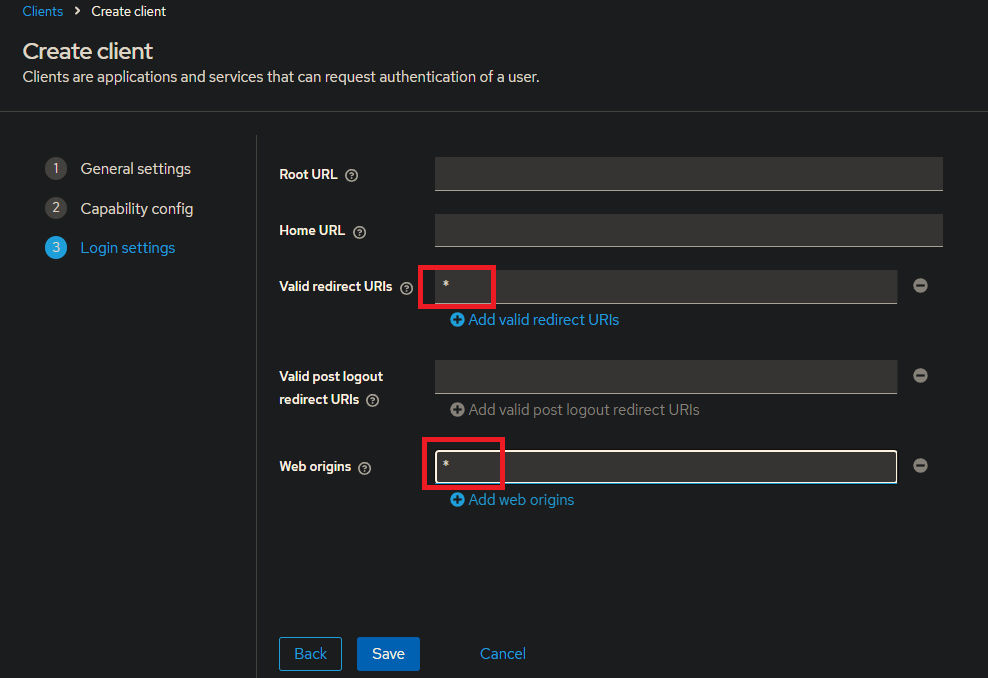Screen dimensions: 988x678
Task: Click the Create client page heading
Action: pyautogui.click(x=88, y=51)
